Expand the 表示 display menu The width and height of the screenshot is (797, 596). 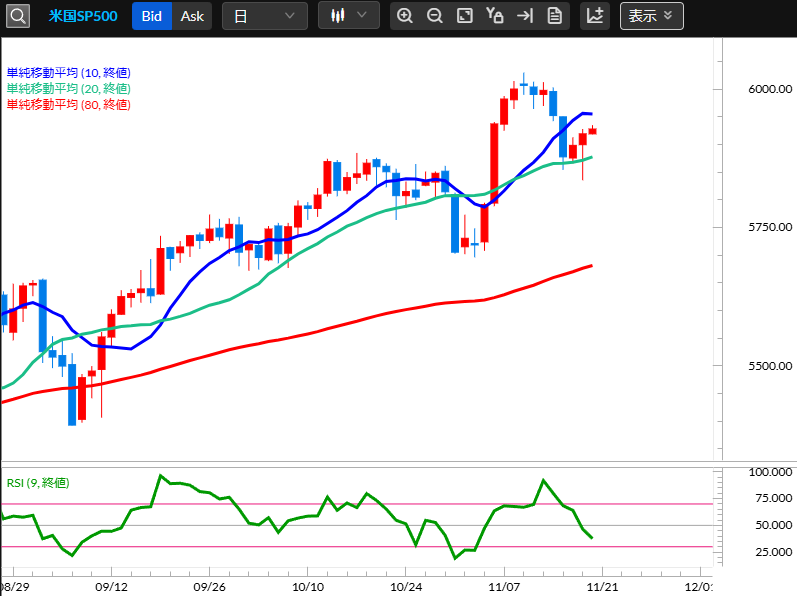click(651, 16)
